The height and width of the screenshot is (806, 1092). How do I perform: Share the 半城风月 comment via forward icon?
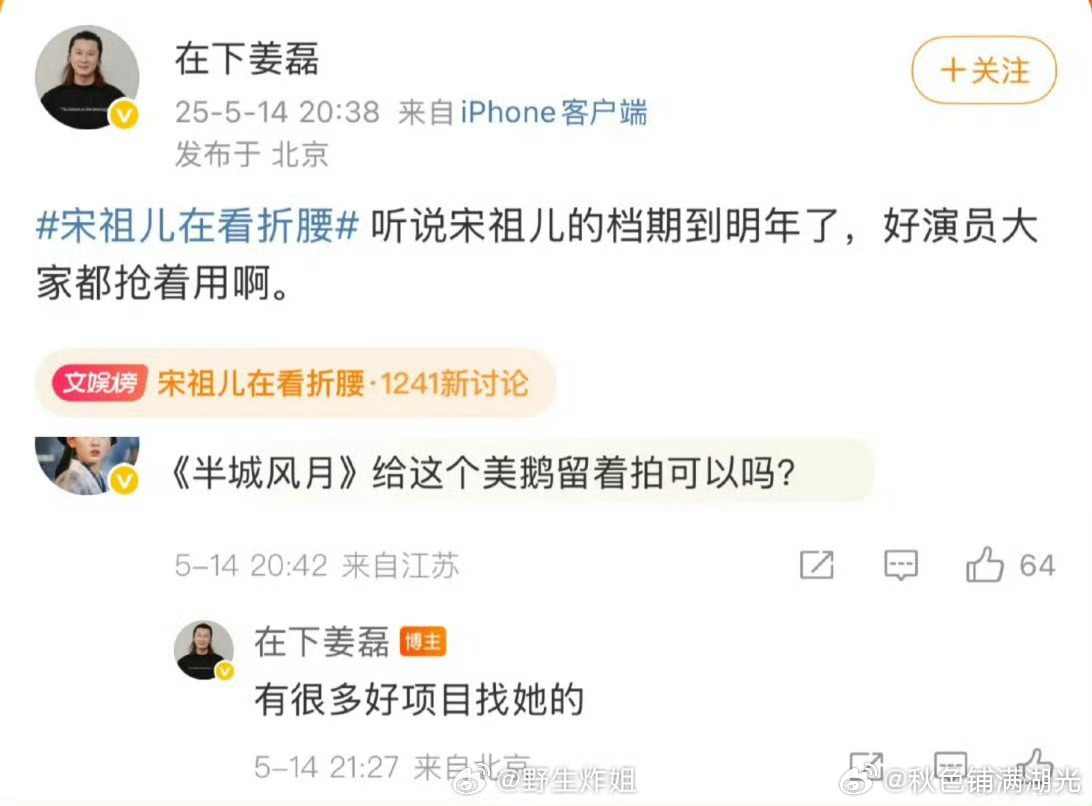816,564
